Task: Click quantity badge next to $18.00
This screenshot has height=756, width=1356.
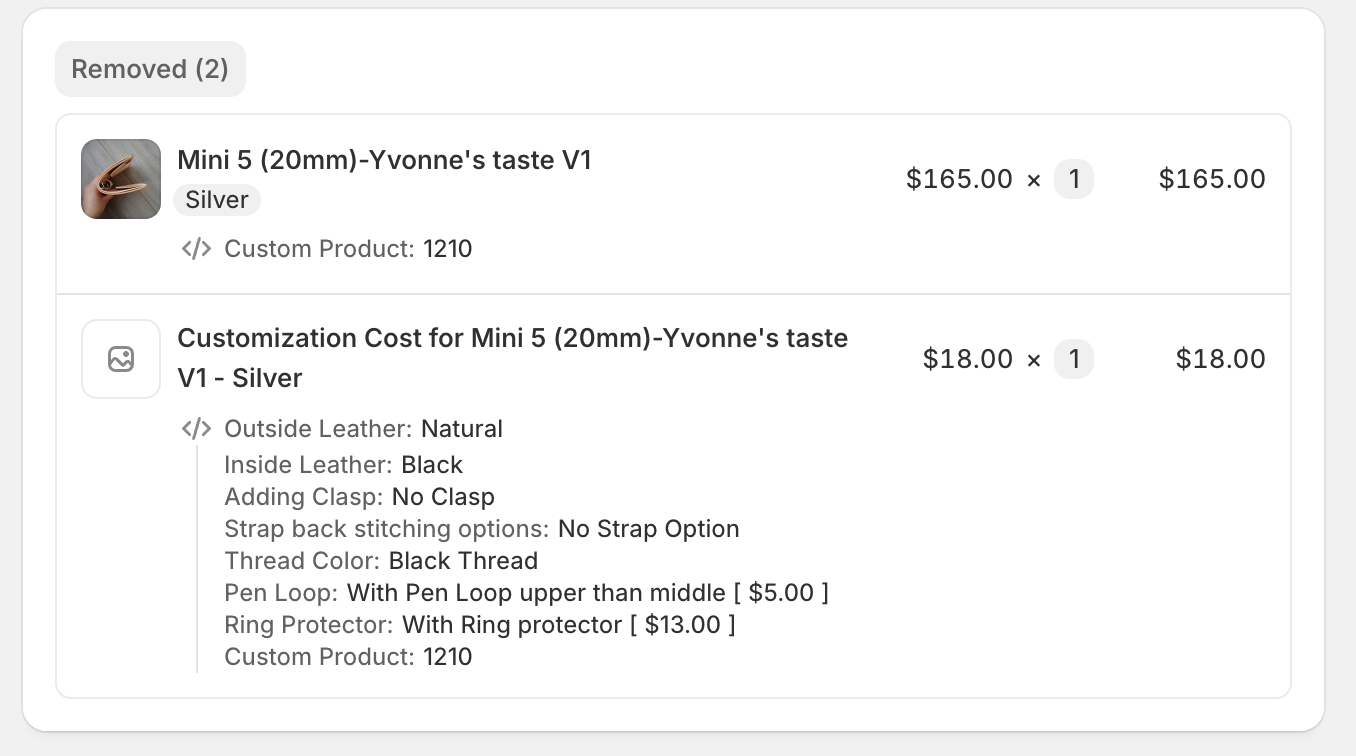Action: 1074,359
